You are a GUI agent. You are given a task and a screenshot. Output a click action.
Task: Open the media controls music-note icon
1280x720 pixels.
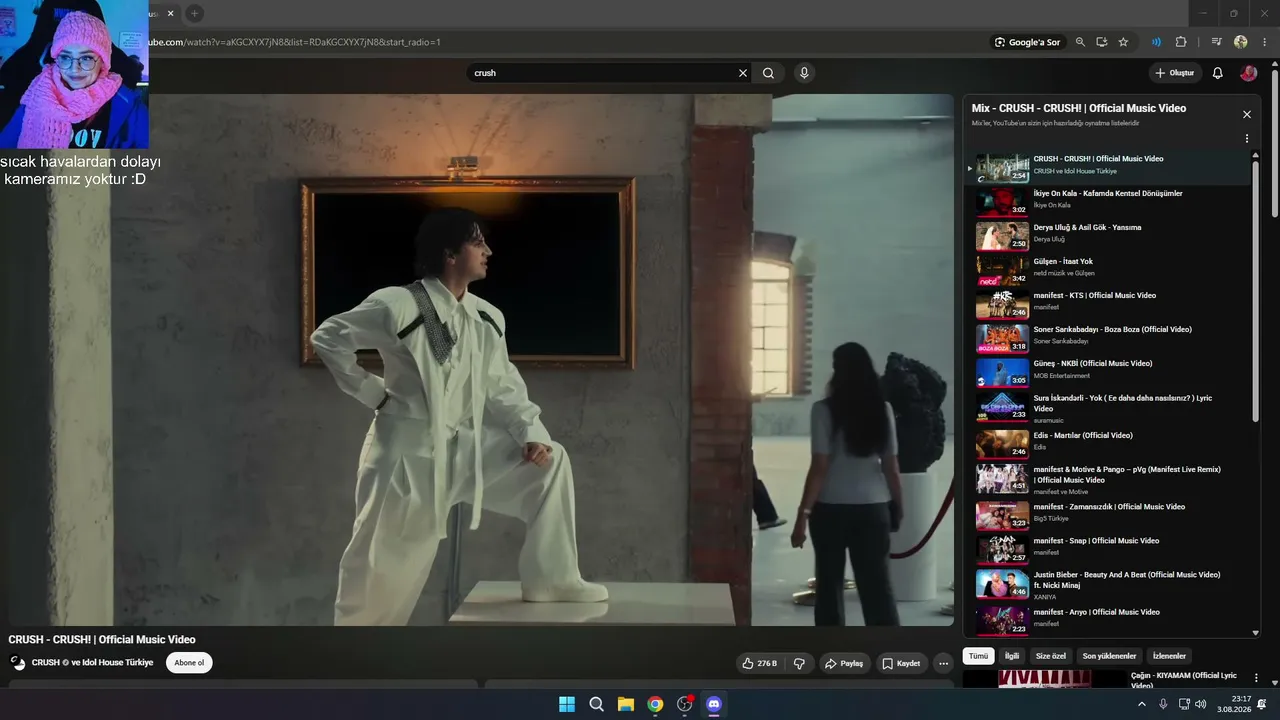click(1216, 42)
